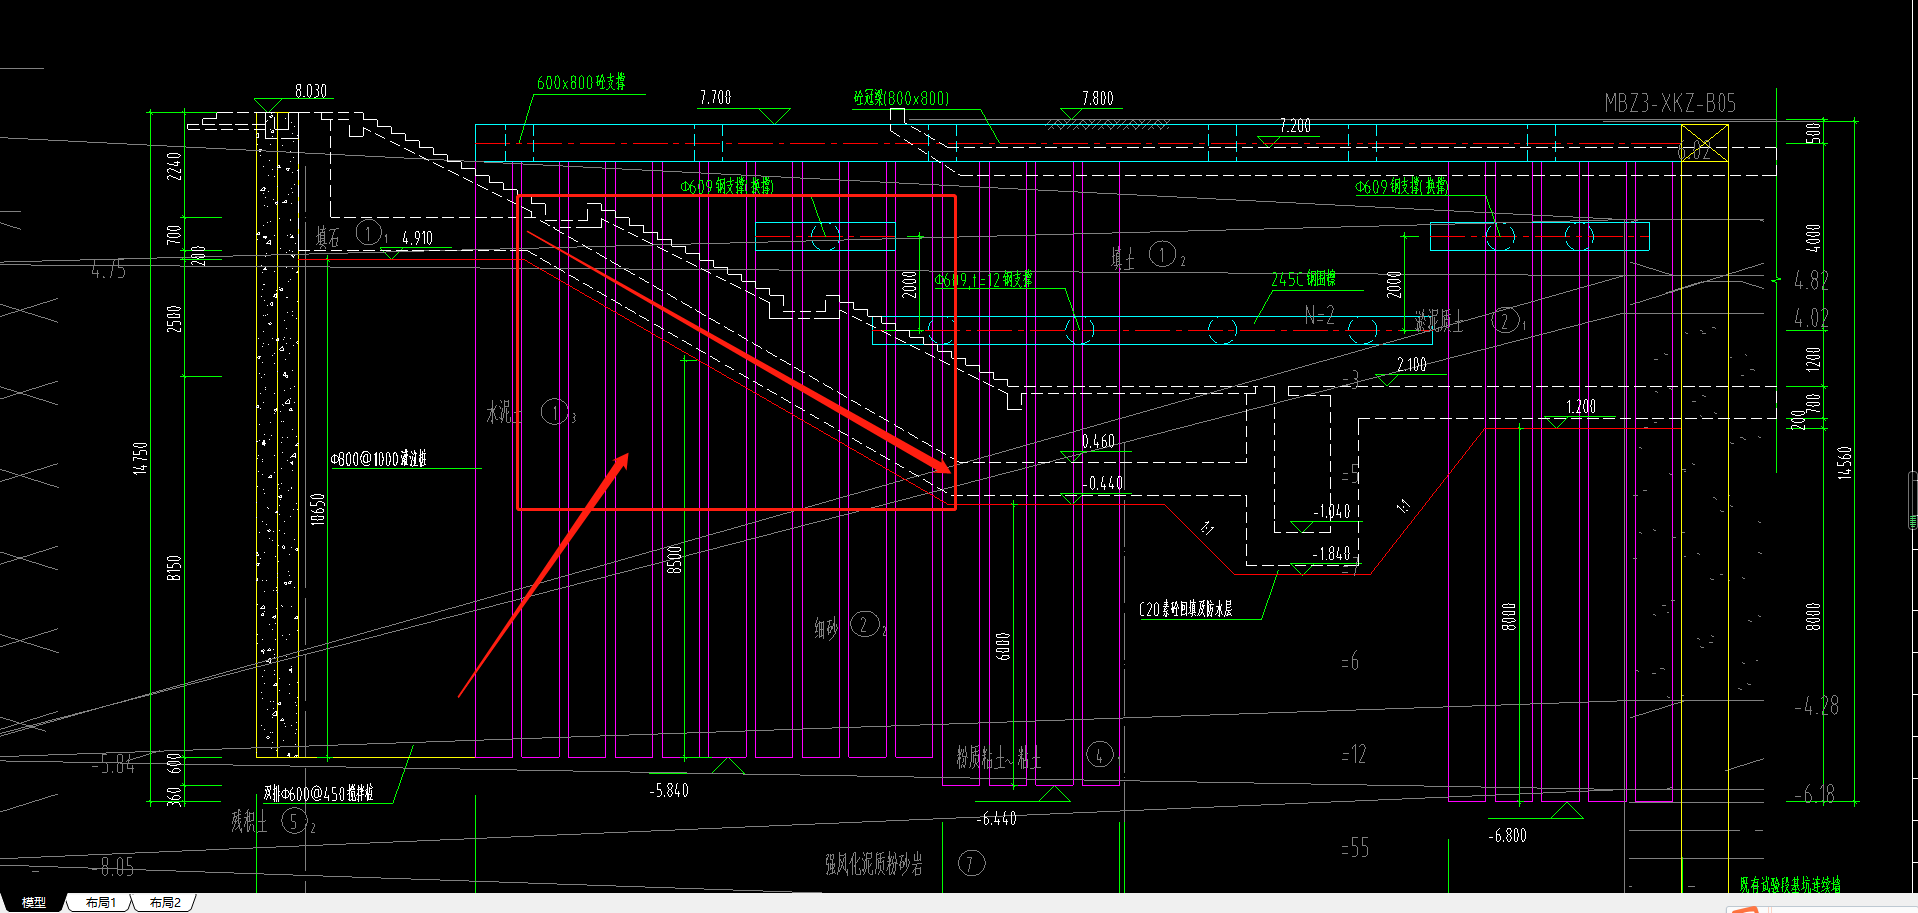This screenshot has width=1918, height=913.
Task: Select the circled number 7 marker
Action: pyautogui.click(x=972, y=863)
